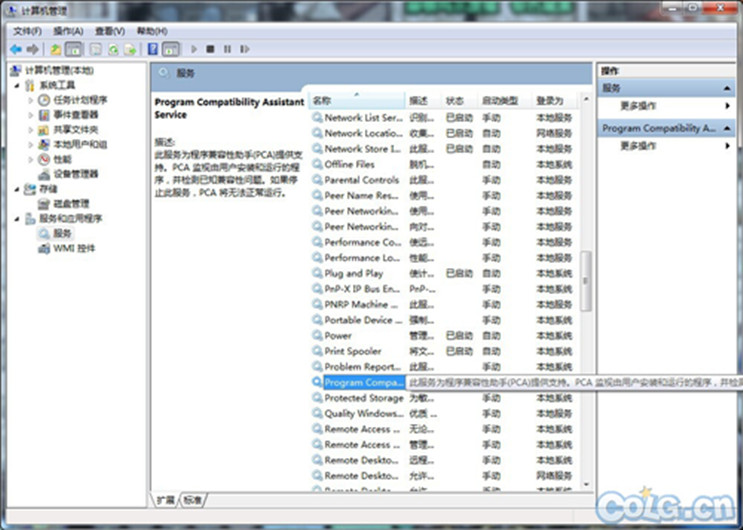Image resolution: width=743 pixels, height=530 pixels.
Task: Sort by the 登录为 column header
Action: coord(554,101)
